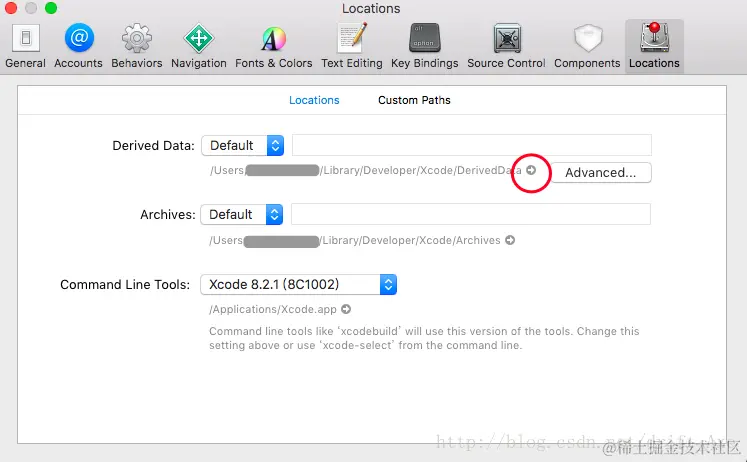This screenshot has height=462, width=747.
Task: Open the General preferences pane
Action: click(25, 47)
